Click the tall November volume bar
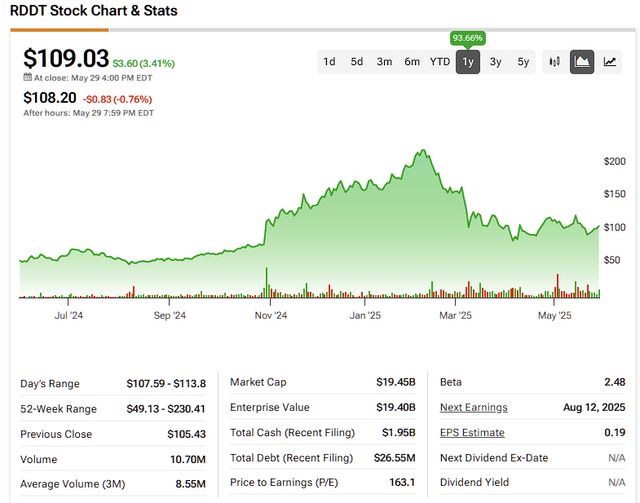640x503 pixels. (x=267, y=283)
